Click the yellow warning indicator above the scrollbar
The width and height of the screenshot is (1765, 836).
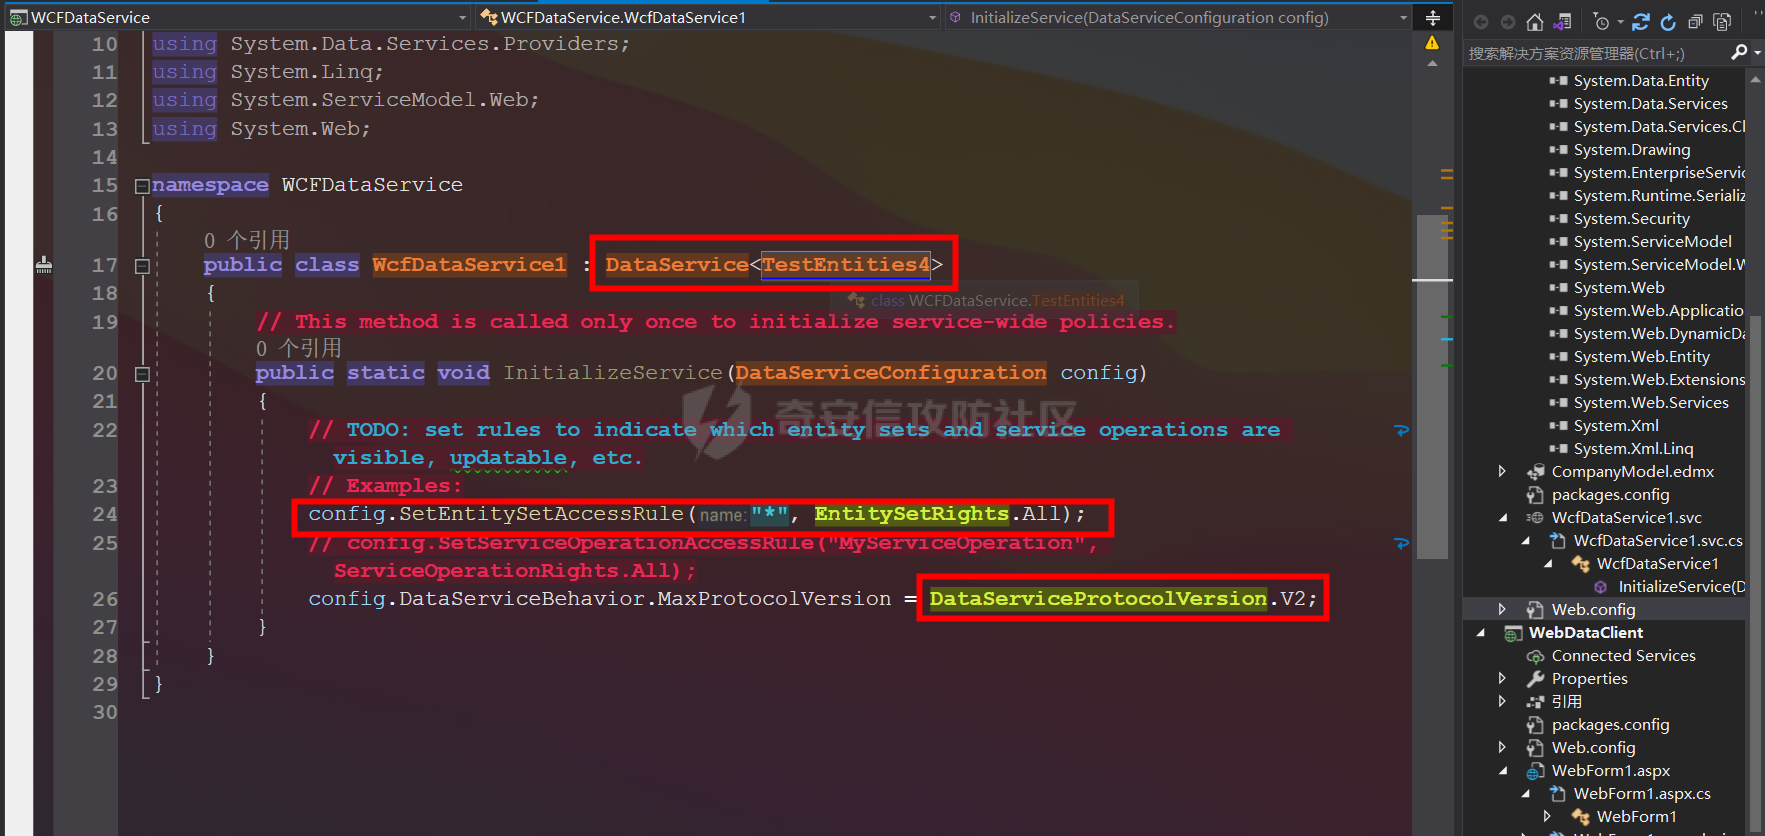pyautogui.click(x=1432, y=43)
